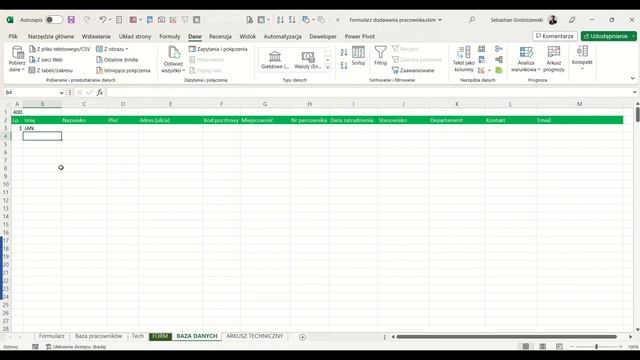Open the Power Pivot tab
The width and height of the screenshot is (640, 360).
(360, 36)
